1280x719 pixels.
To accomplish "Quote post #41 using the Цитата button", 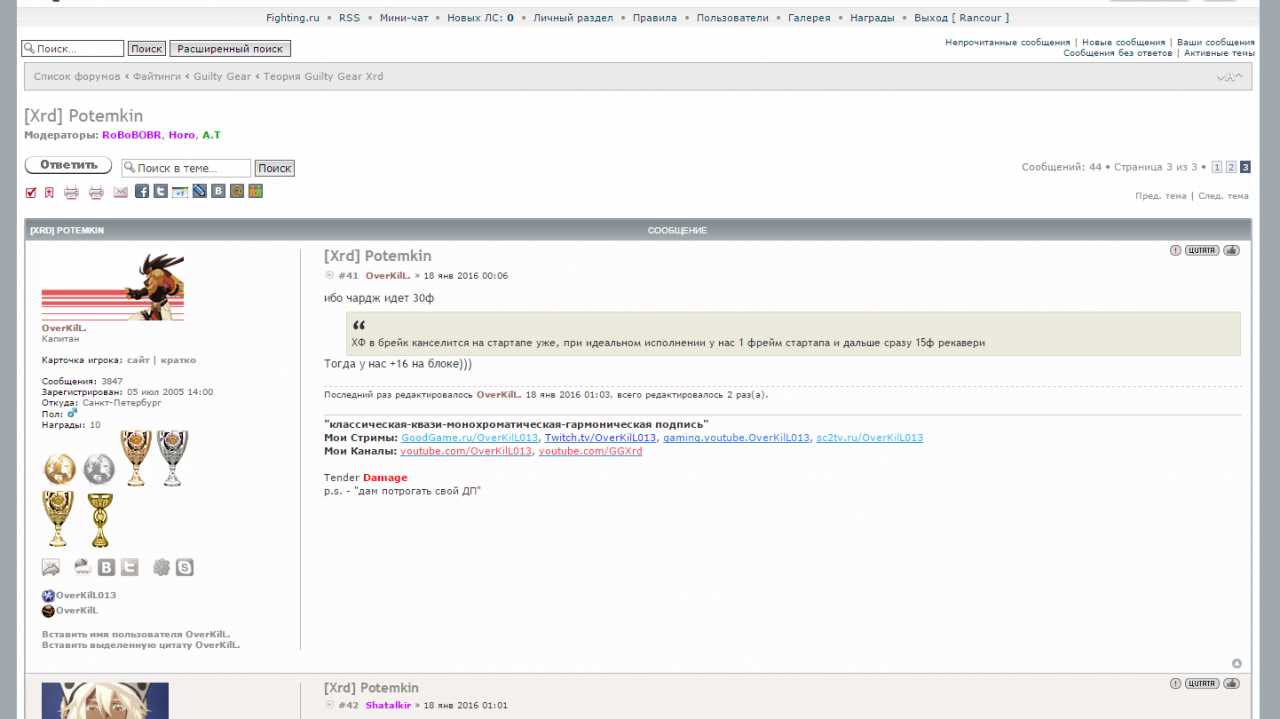I will 1202,250.
